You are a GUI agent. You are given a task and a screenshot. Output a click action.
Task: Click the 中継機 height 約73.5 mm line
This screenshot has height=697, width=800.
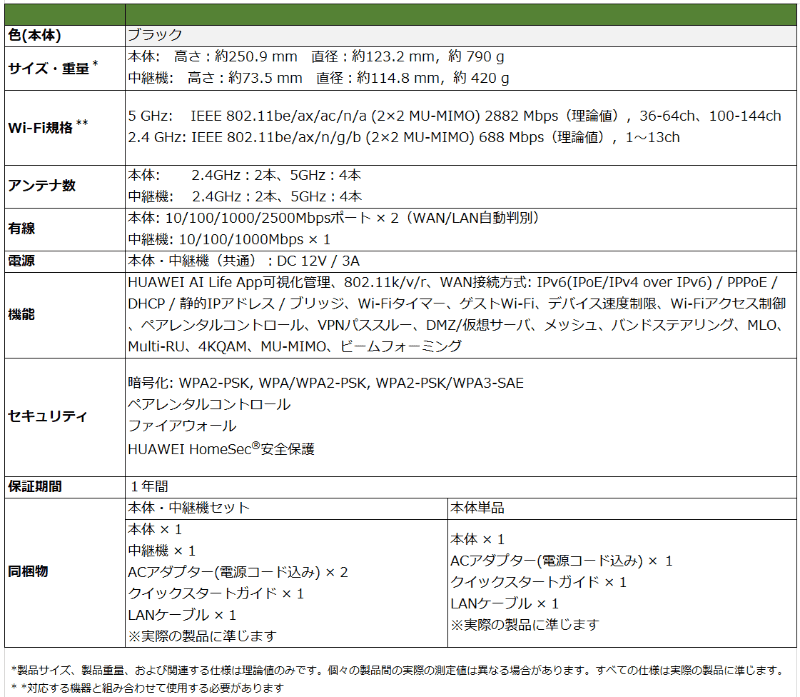(x=318, y=78)
